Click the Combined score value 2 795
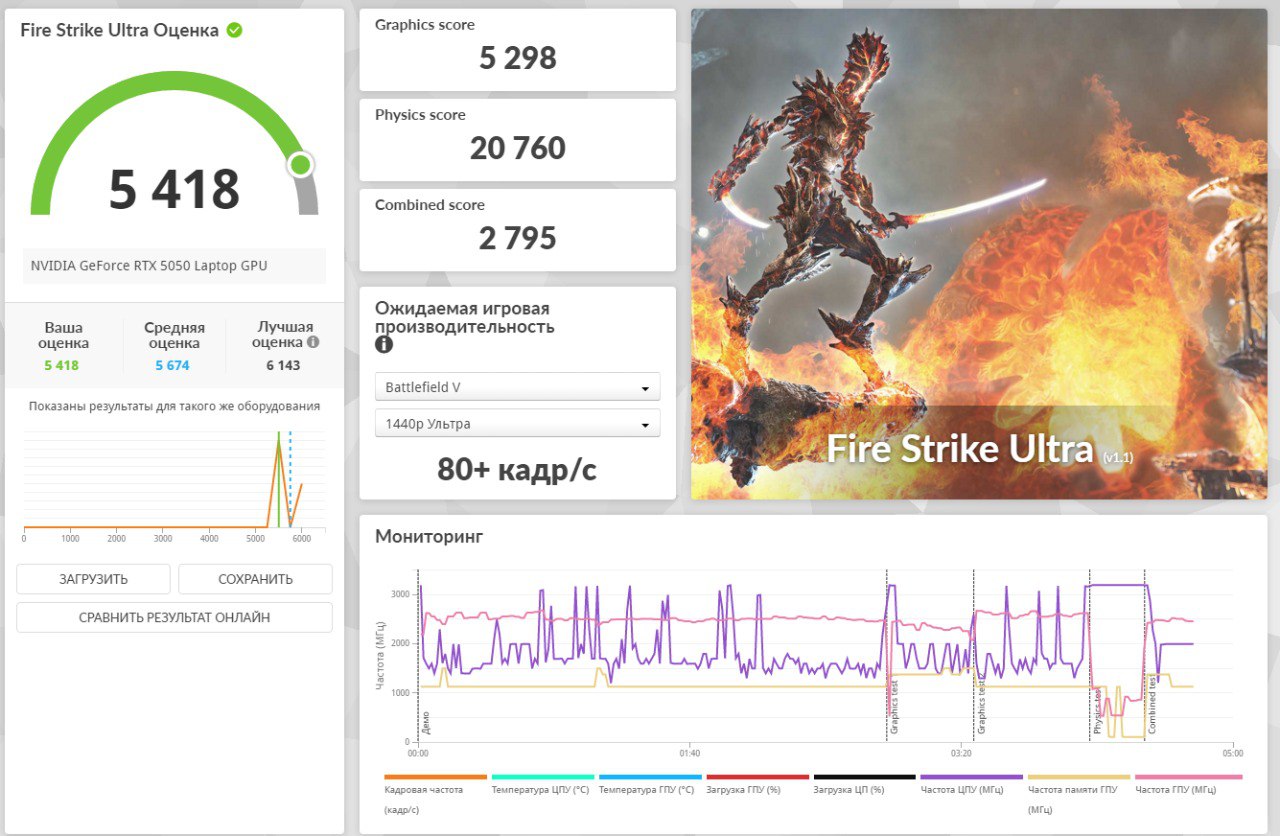Viewport: 1280px width, 836px height. click(x=517, y=238)
